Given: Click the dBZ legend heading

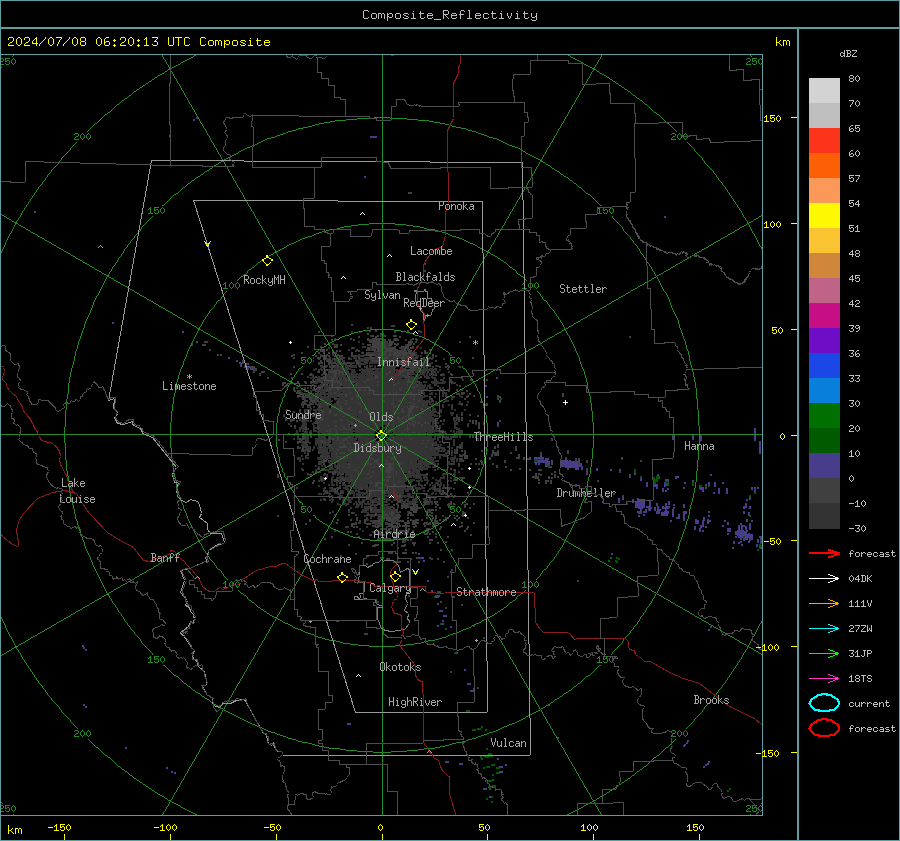Looking at the screenshot, I should pyautogui.click(x=848, y=54).
